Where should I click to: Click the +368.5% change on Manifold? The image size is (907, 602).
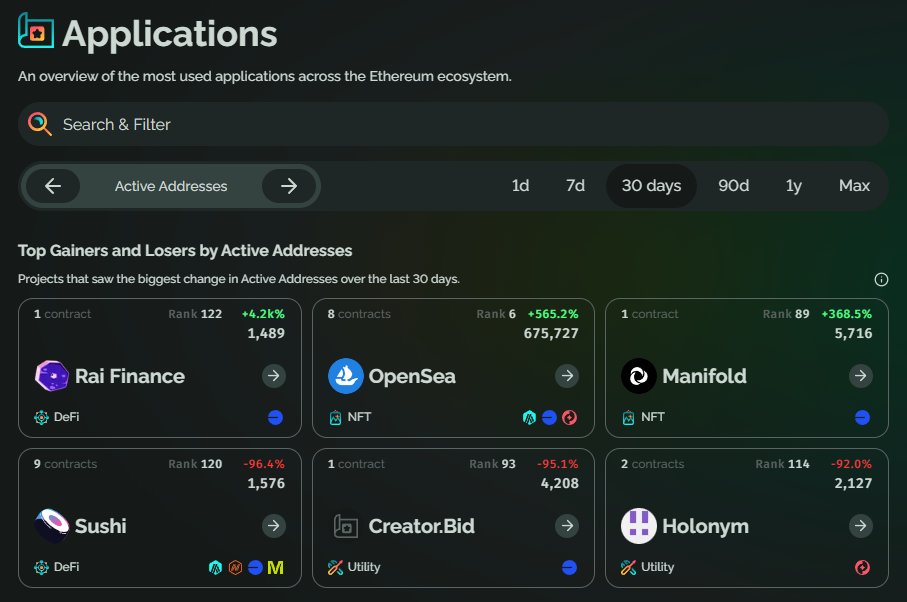pyautogui.click(x=846, y=314)
